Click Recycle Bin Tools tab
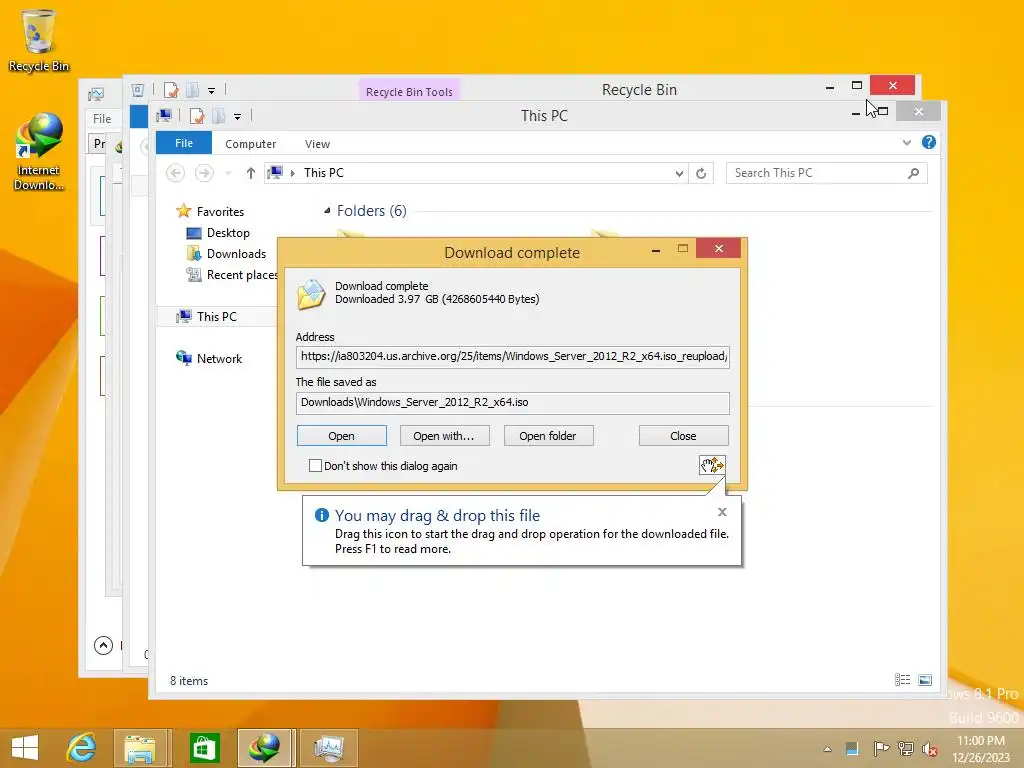 coord(409,91)
